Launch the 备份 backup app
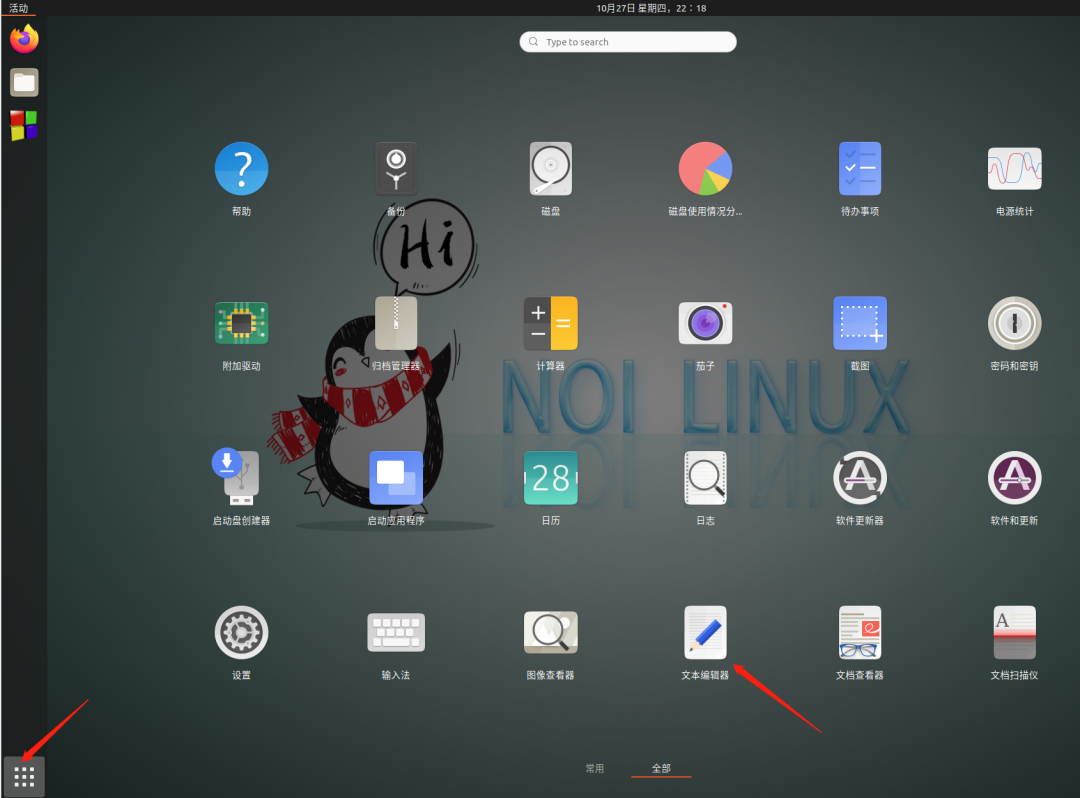1080x798 pixels. pos(396,169)
